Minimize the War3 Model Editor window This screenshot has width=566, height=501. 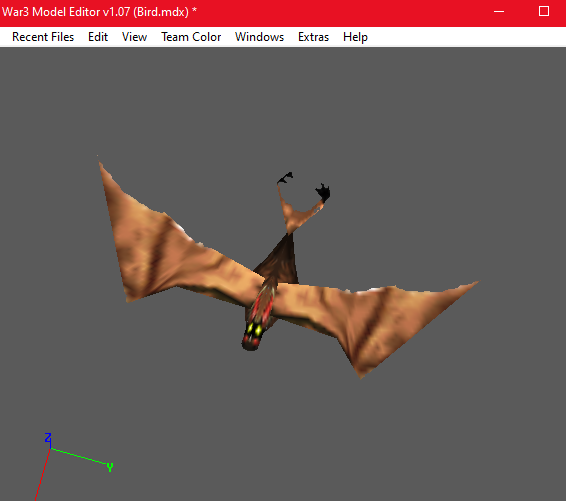(x=499, y=12)
